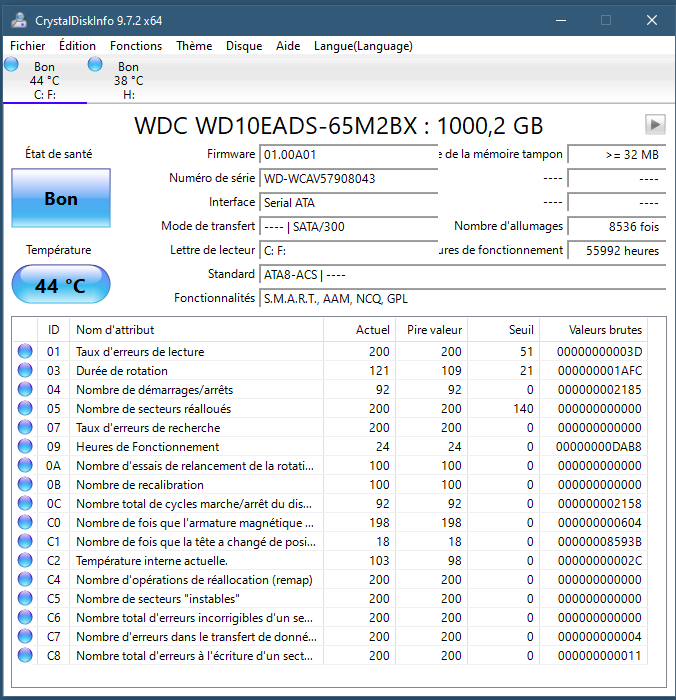Image resolution: width=676 pixels, height=700 pixels.
Task: Select the Durée de rotation row
Action: tap(330, 371)
